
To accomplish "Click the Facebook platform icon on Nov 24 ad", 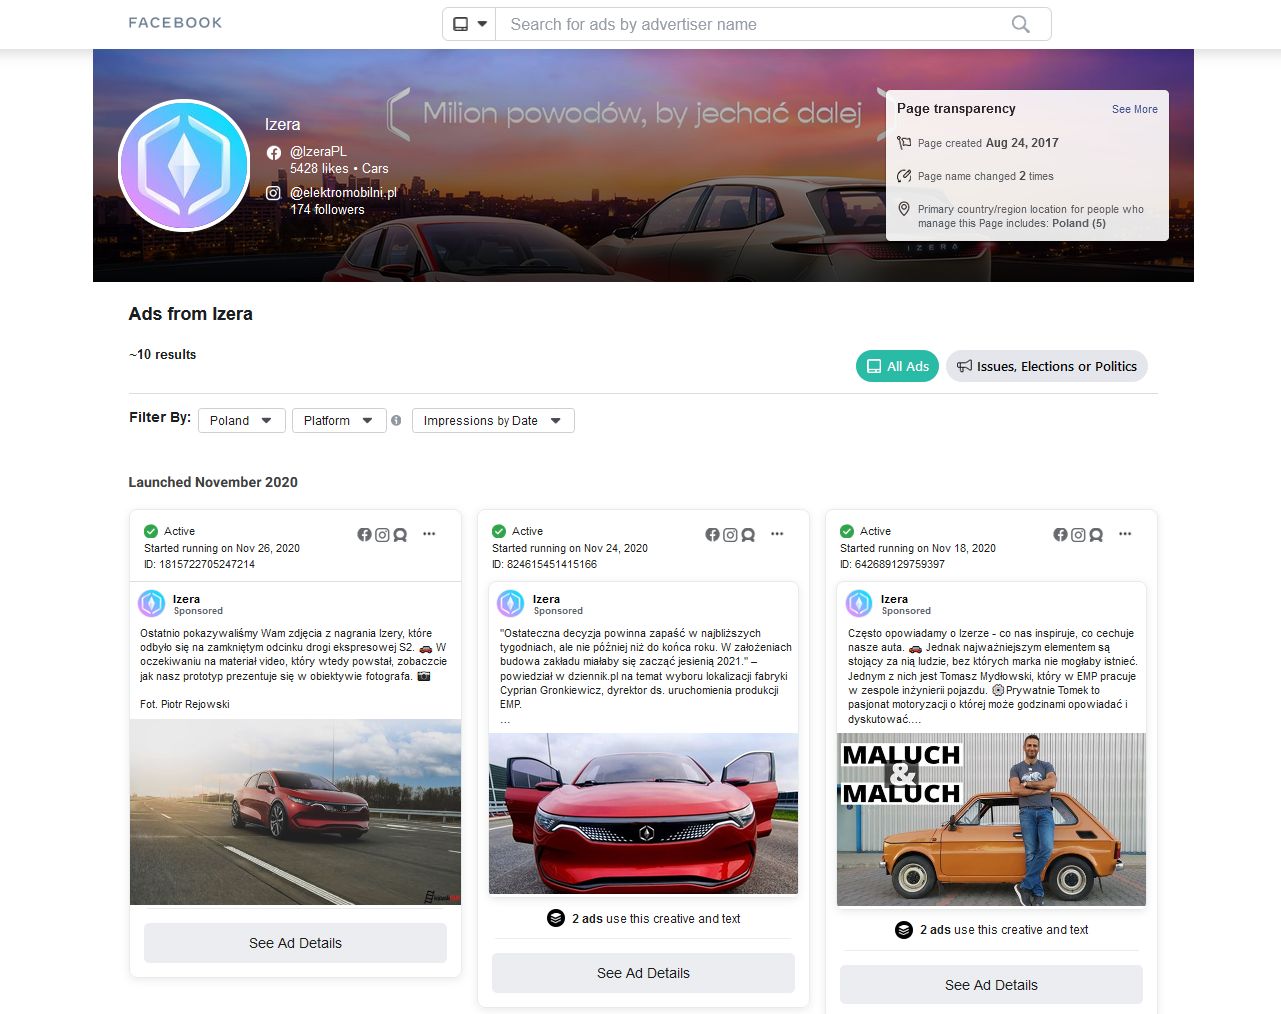I will coord(713,535).
